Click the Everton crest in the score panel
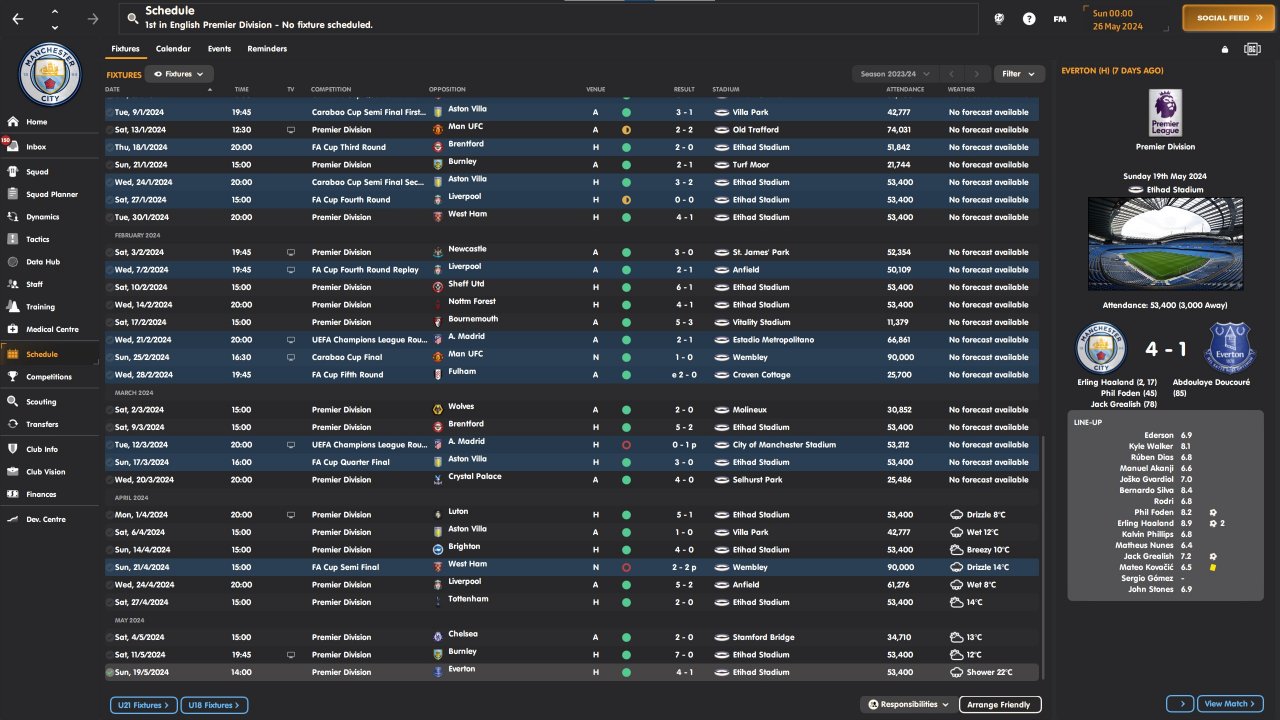 (x=1230, y=347)
